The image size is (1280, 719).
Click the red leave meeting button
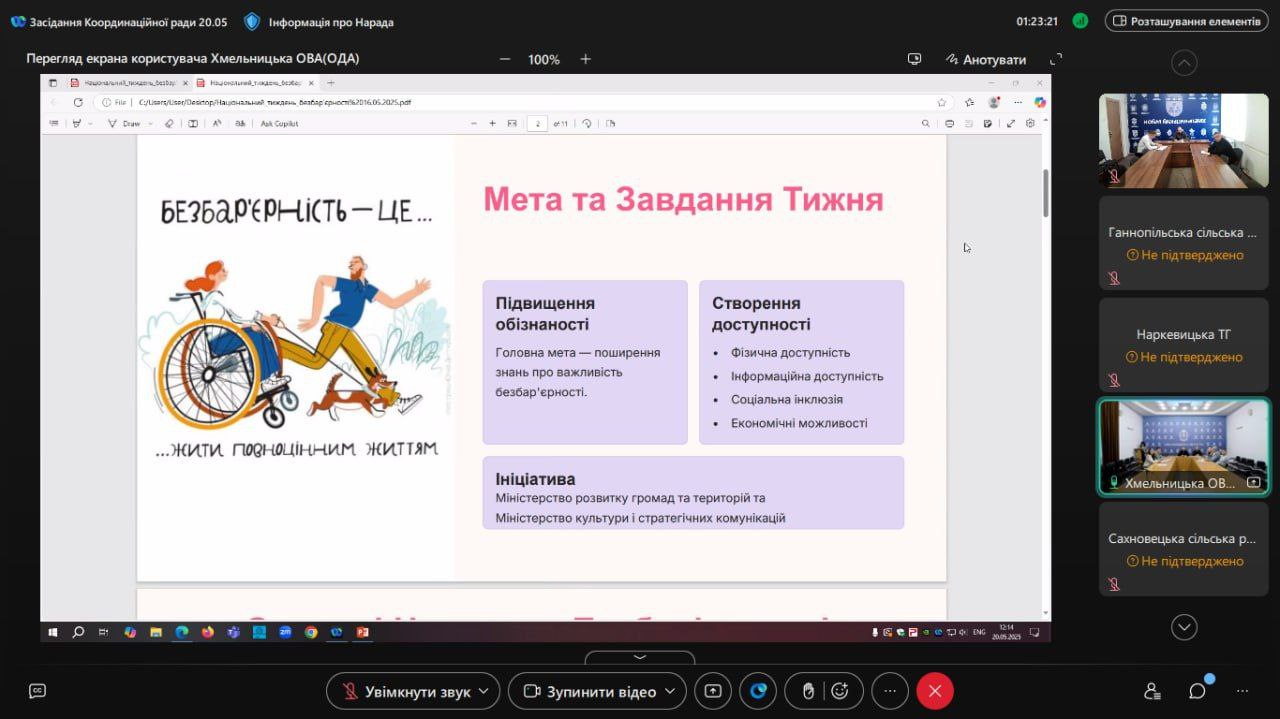pyautogui.click(x=935, y=691)
